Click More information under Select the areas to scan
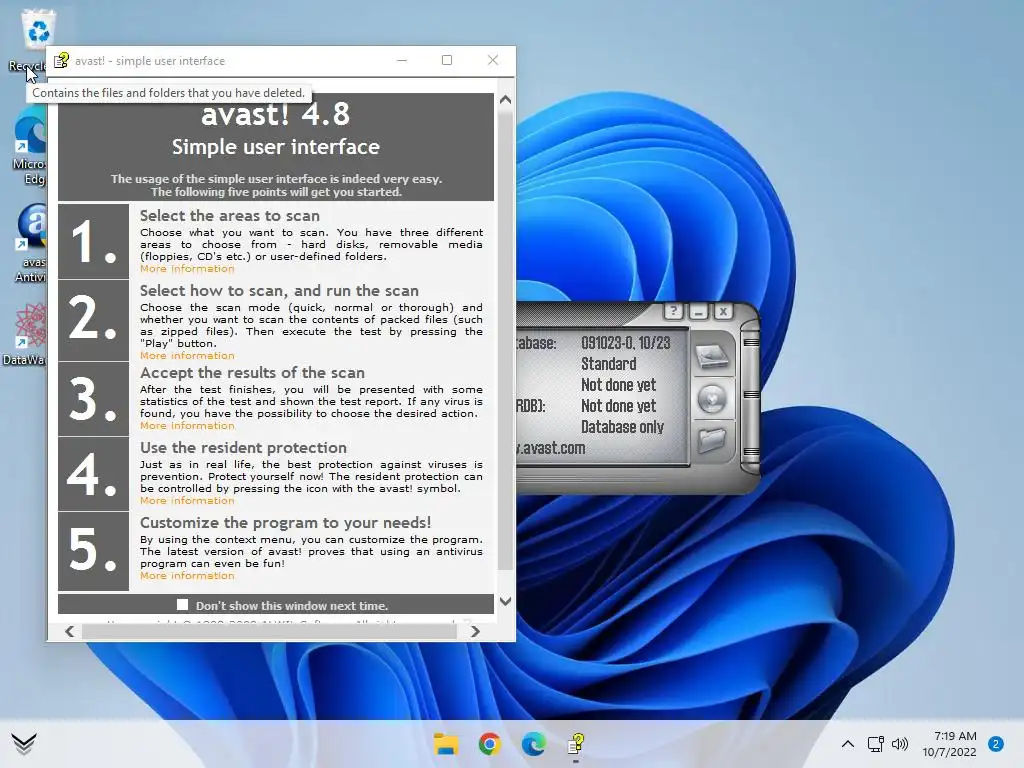This screenshot has height=768, width=1024. click(187, 268)
